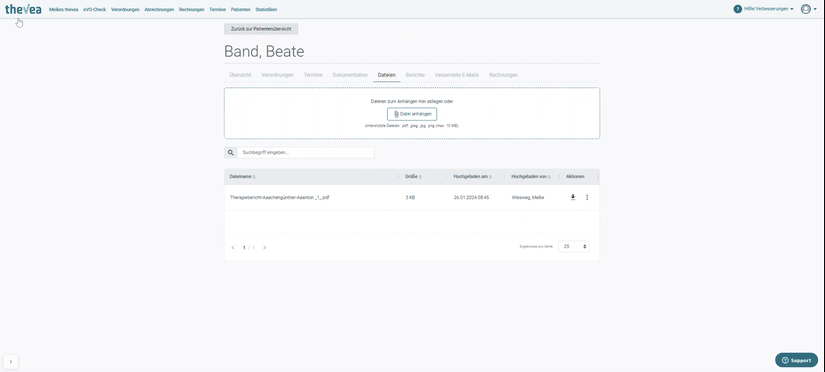Switch to the Verordnungen patient tab

(x=277, y=75)
